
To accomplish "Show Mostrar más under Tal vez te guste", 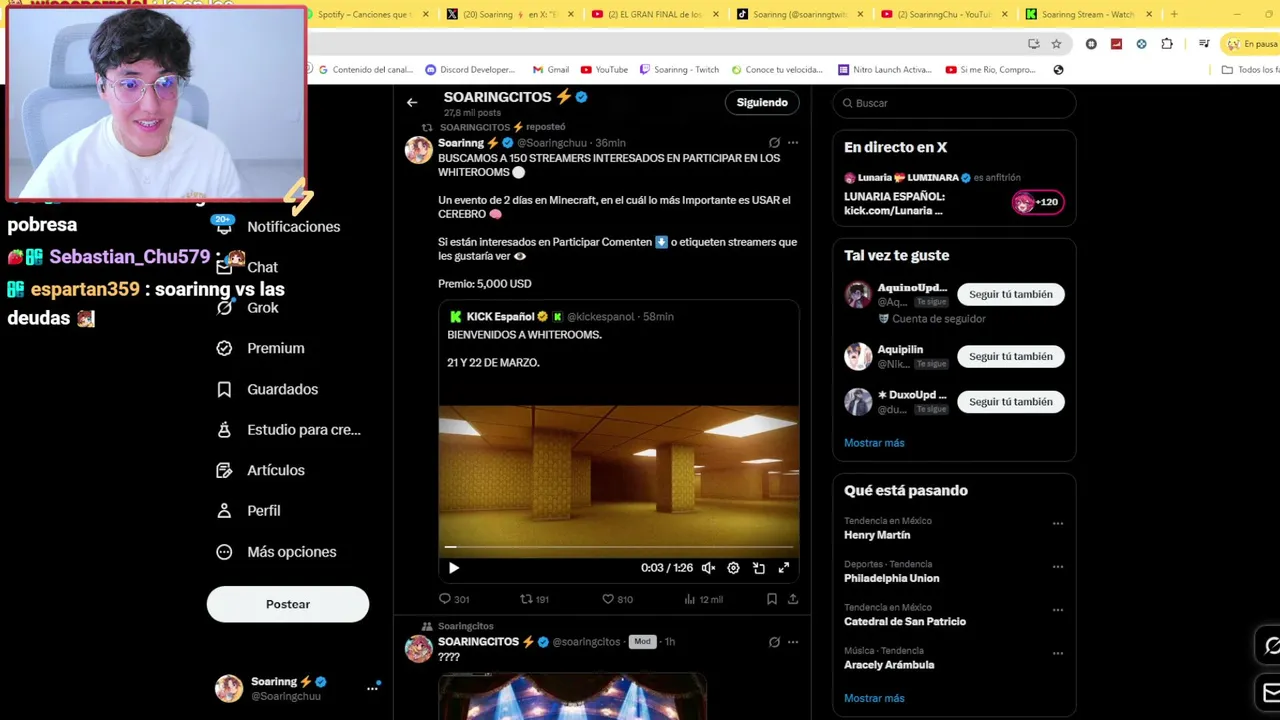I will point(874,443).
